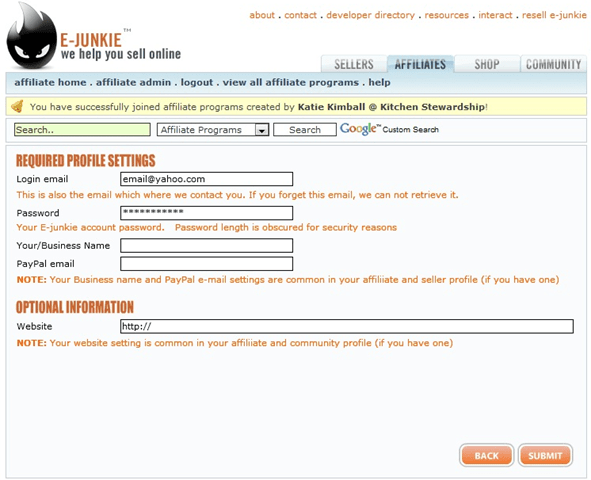
Task: Go to affiliate admin
Action: [x=133, y=82]
